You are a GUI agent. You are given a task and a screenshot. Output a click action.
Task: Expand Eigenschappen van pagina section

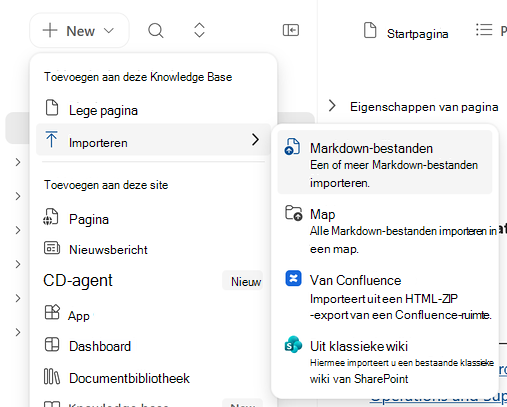(x=332, y=106)
